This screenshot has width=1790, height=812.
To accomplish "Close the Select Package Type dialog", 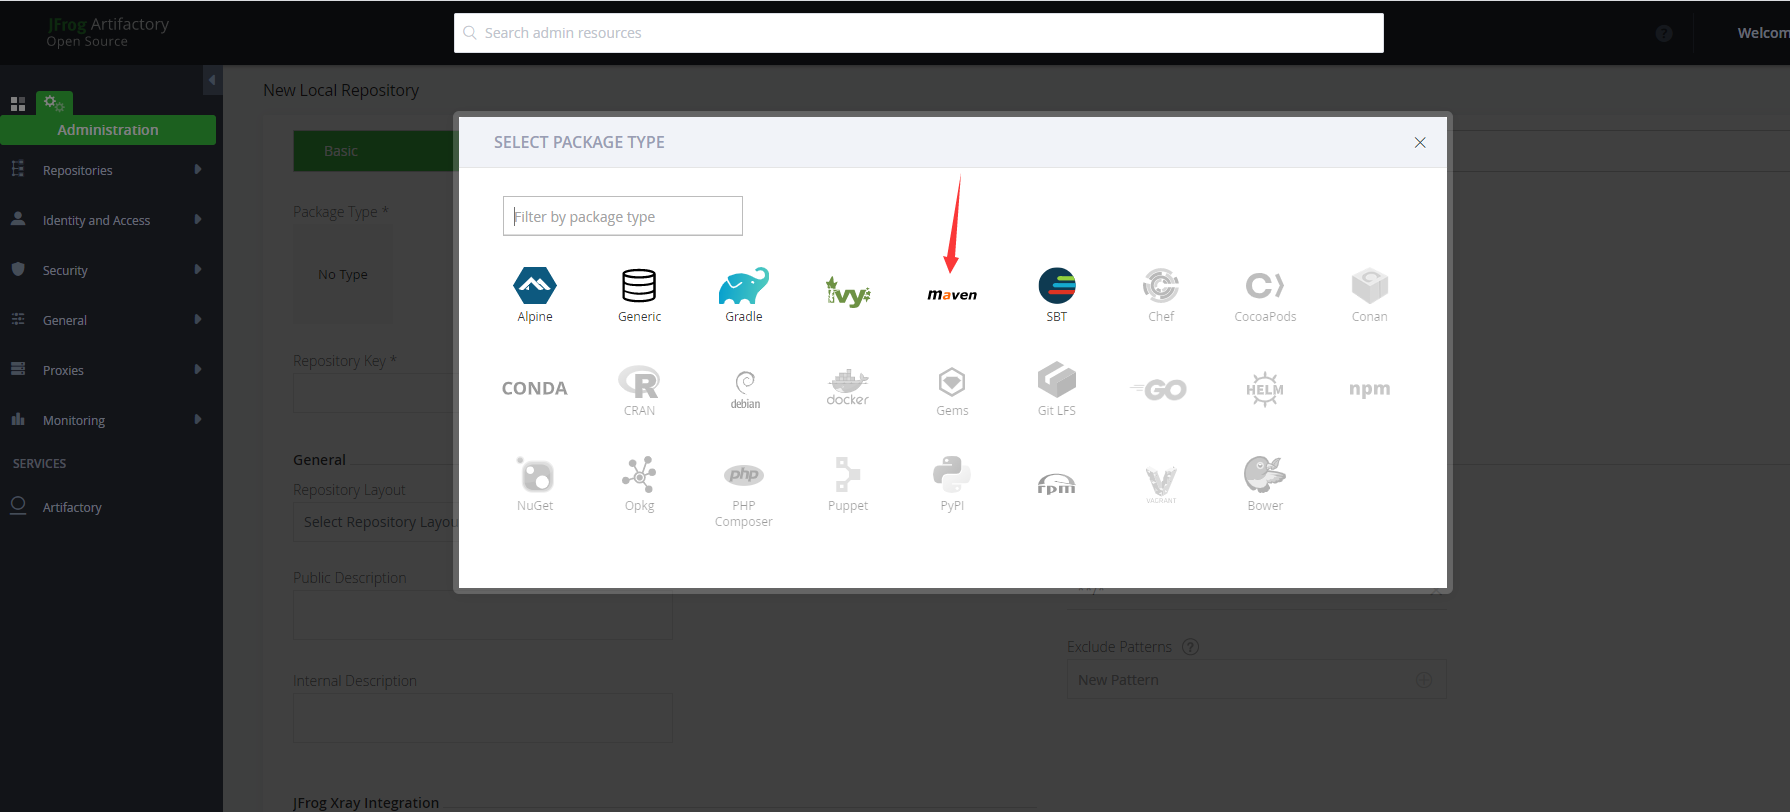I will click(x=1420, y=143).
